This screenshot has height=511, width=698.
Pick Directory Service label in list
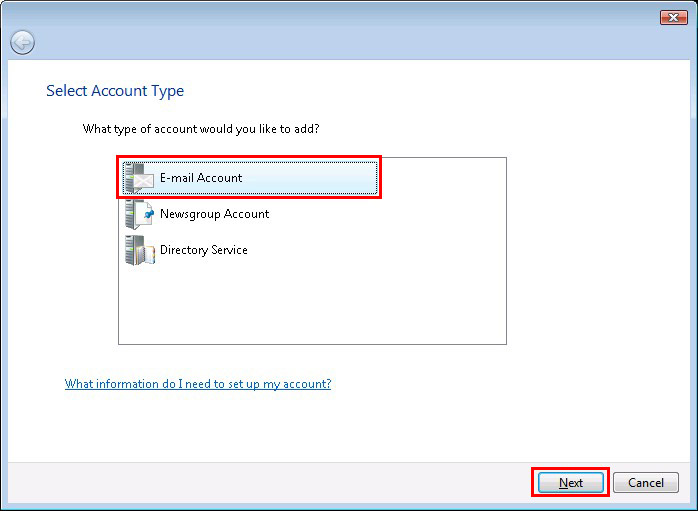pyautogui.click(x=203, y=250)
